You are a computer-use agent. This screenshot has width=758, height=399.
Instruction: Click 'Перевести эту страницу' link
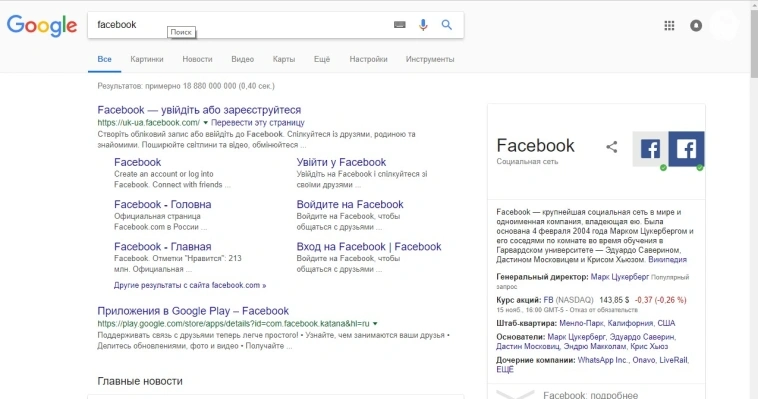coord(258,123)
